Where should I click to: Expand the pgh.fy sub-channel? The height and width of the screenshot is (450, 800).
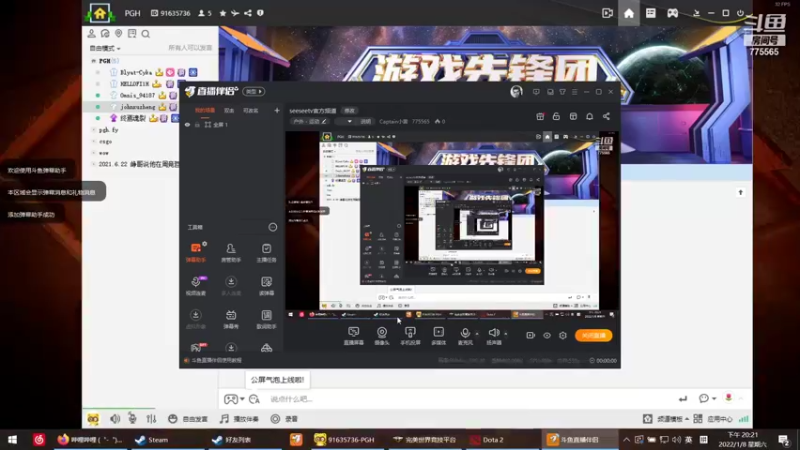[93, 130]
